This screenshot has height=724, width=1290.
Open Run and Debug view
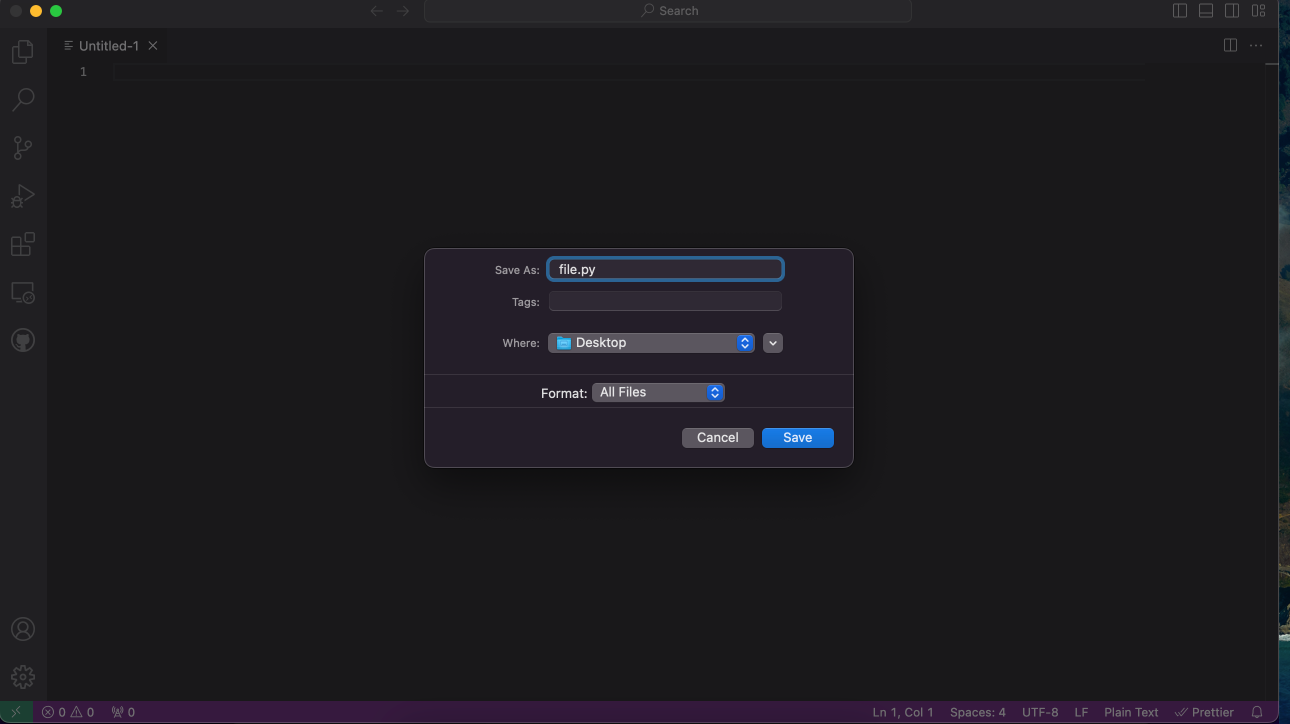pos(22,196)
